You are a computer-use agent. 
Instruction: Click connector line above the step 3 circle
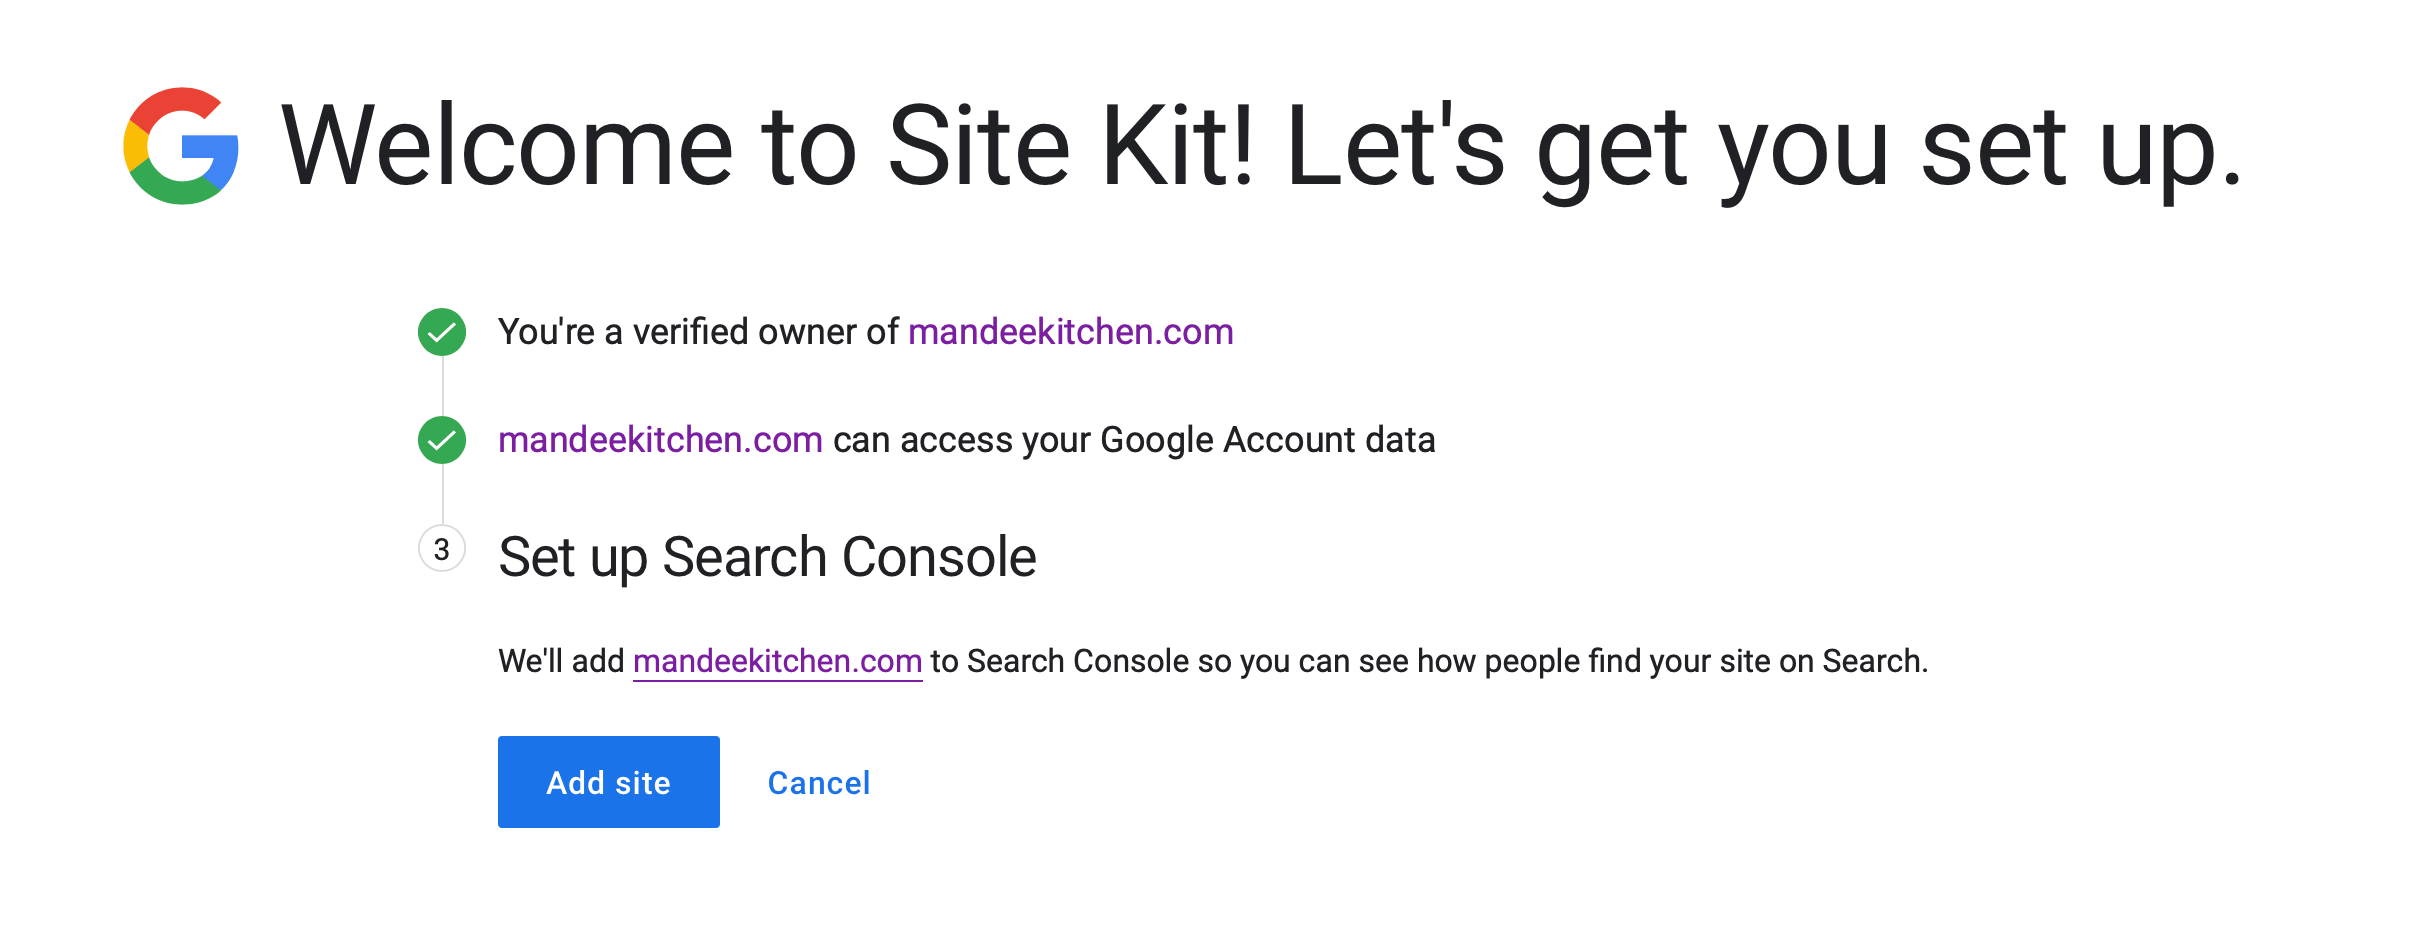tap(442, 494)
